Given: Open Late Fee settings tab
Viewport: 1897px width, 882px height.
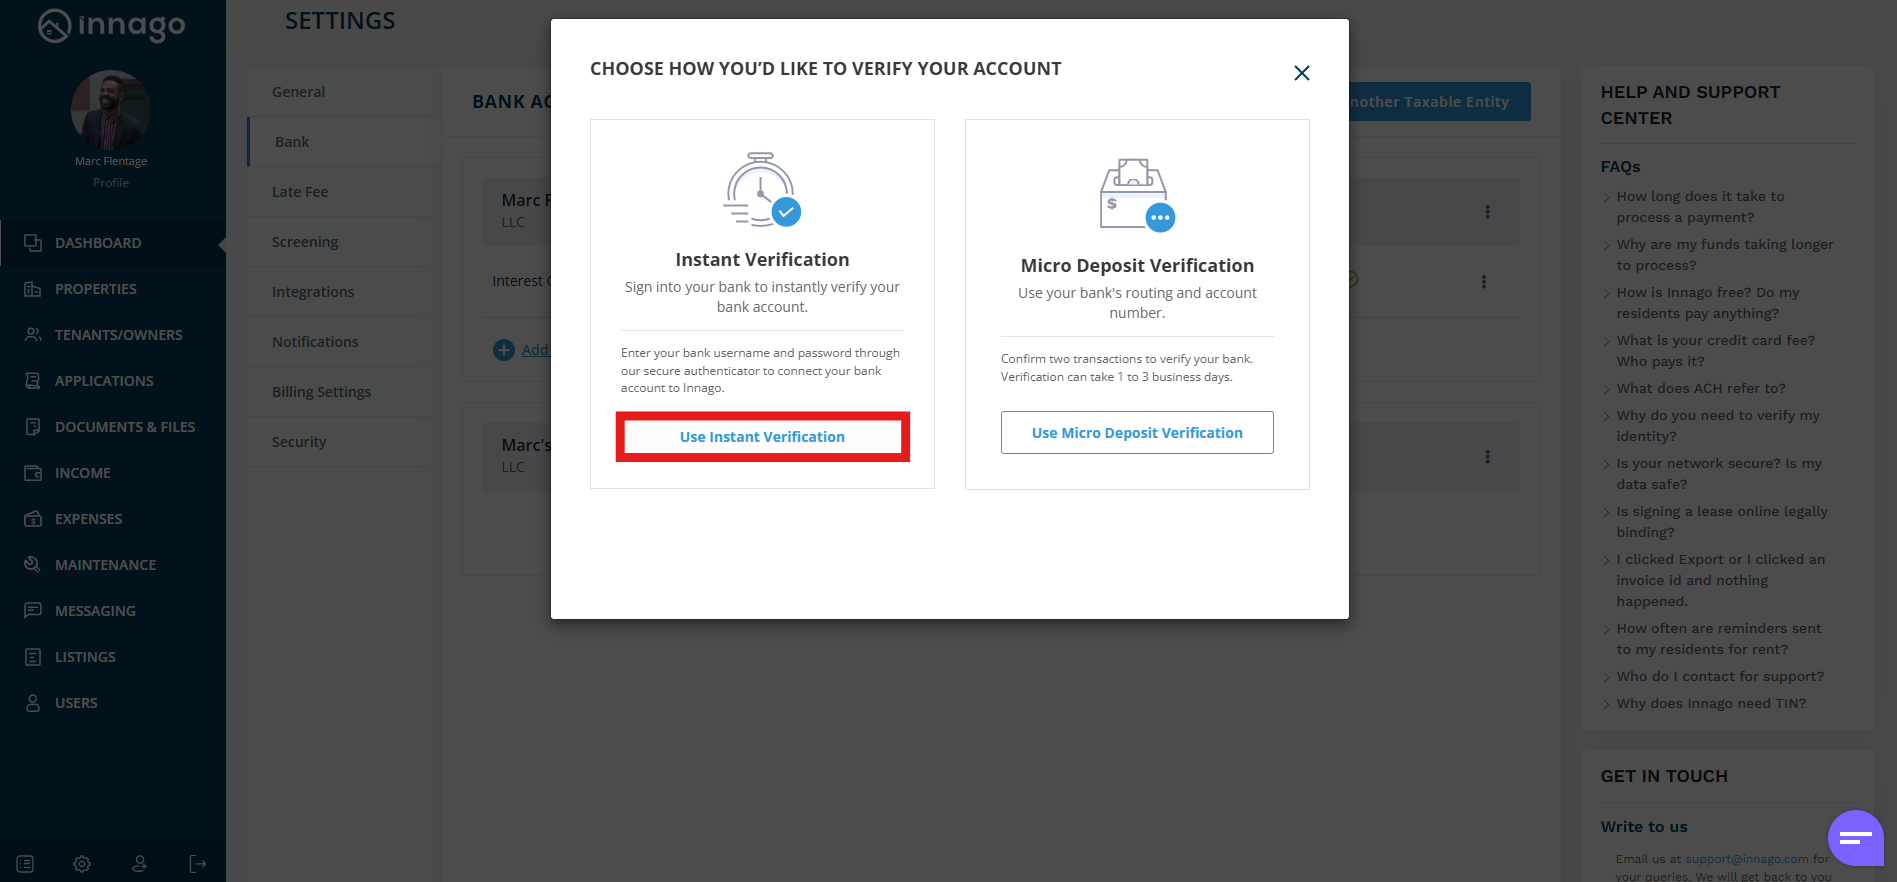Looking at the screenshot, I should (x=300, y=192).
